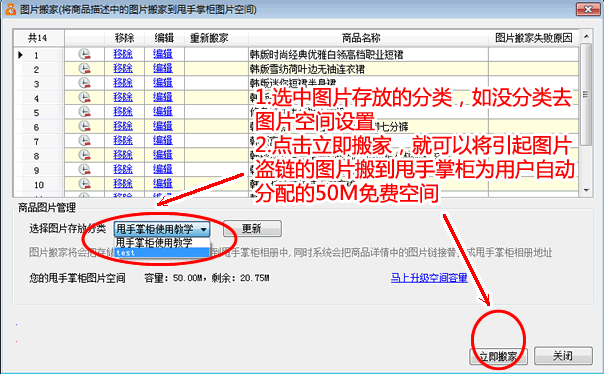Click the 编辑 link in row 1
Screen dimensions: 604x374
pos(163,54)
